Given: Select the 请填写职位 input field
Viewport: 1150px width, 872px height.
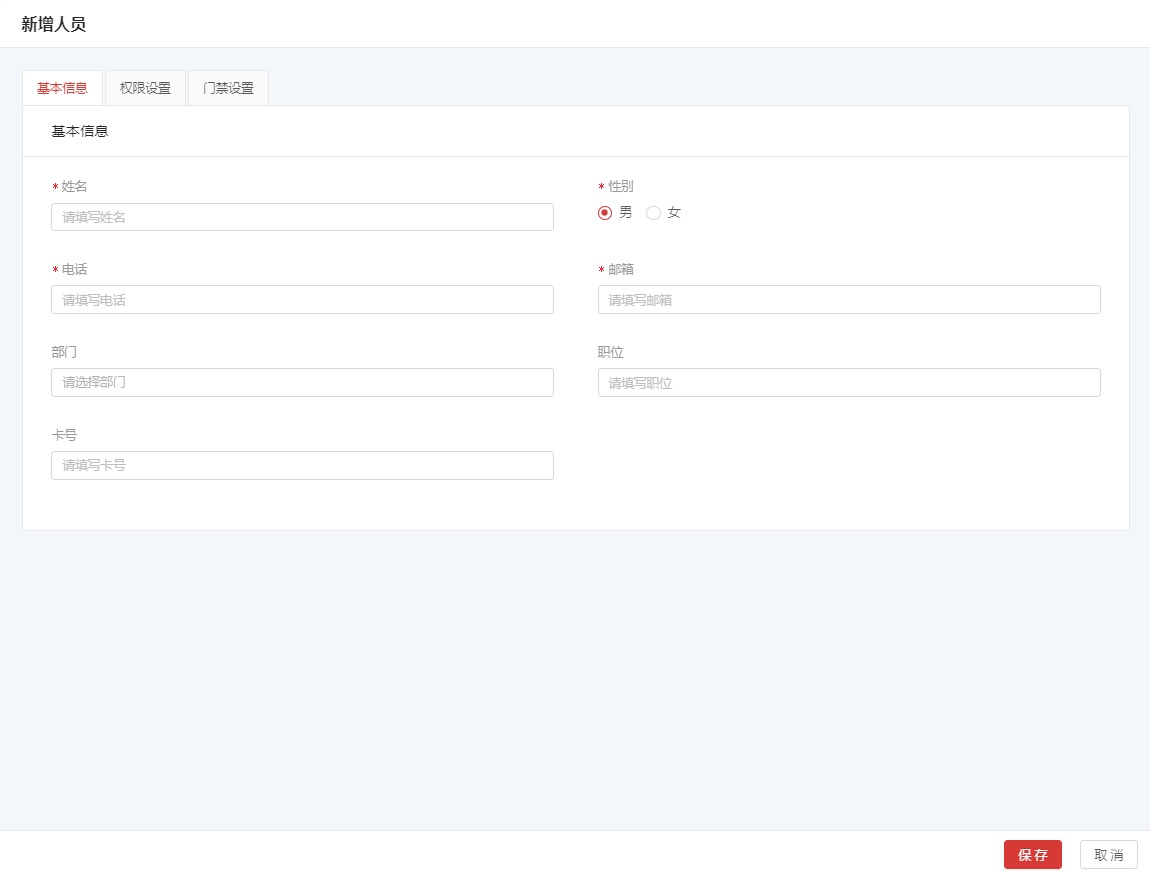Looking at the screenshot, I should [849, 382].
